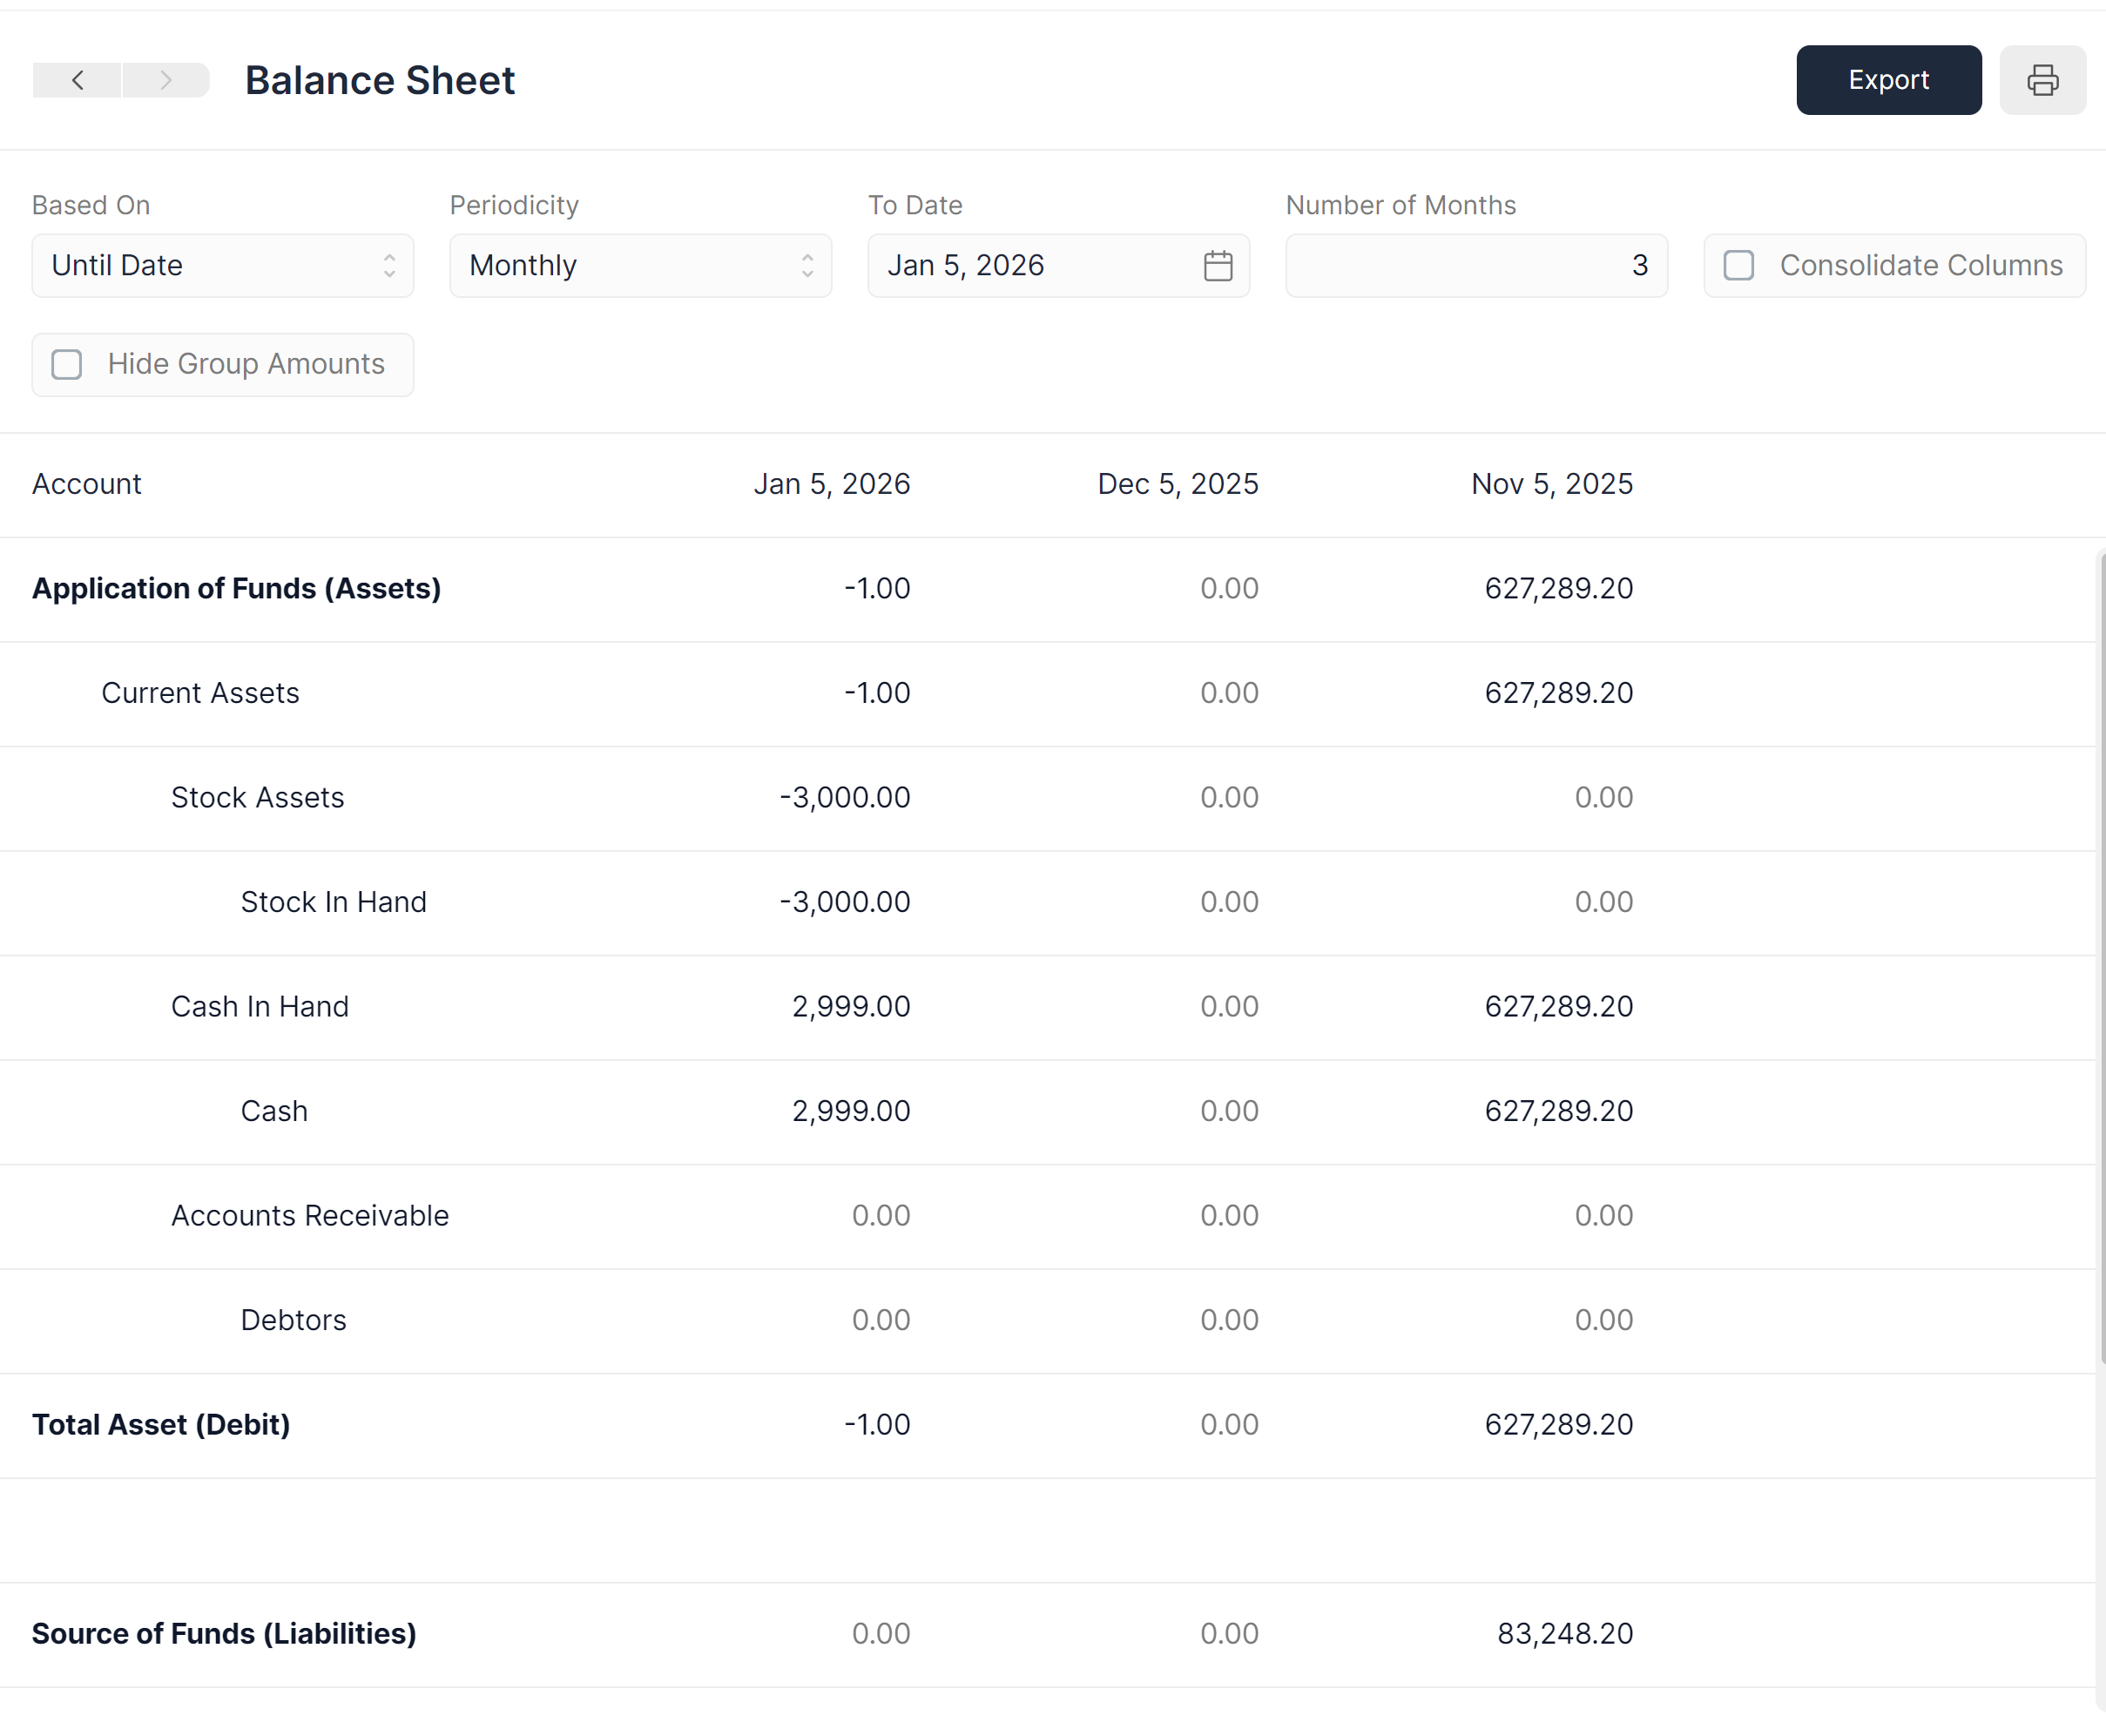
Task: Select the Total Asset (Debit) row
Action: tap(161, 1424)
